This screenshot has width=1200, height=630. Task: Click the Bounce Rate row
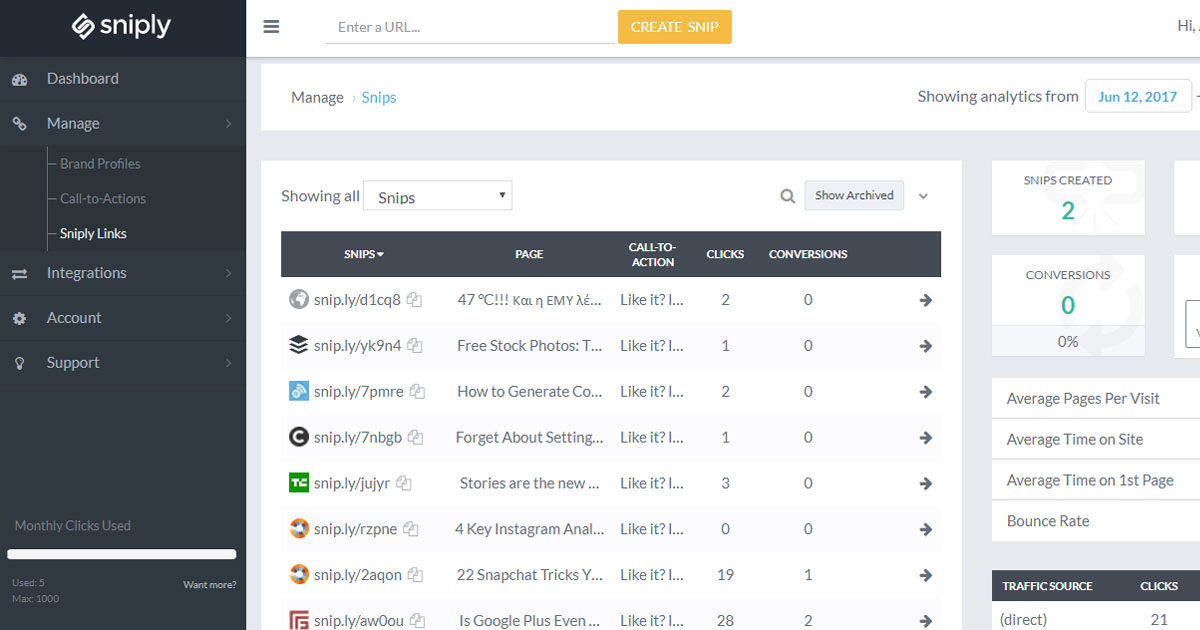1096,521
